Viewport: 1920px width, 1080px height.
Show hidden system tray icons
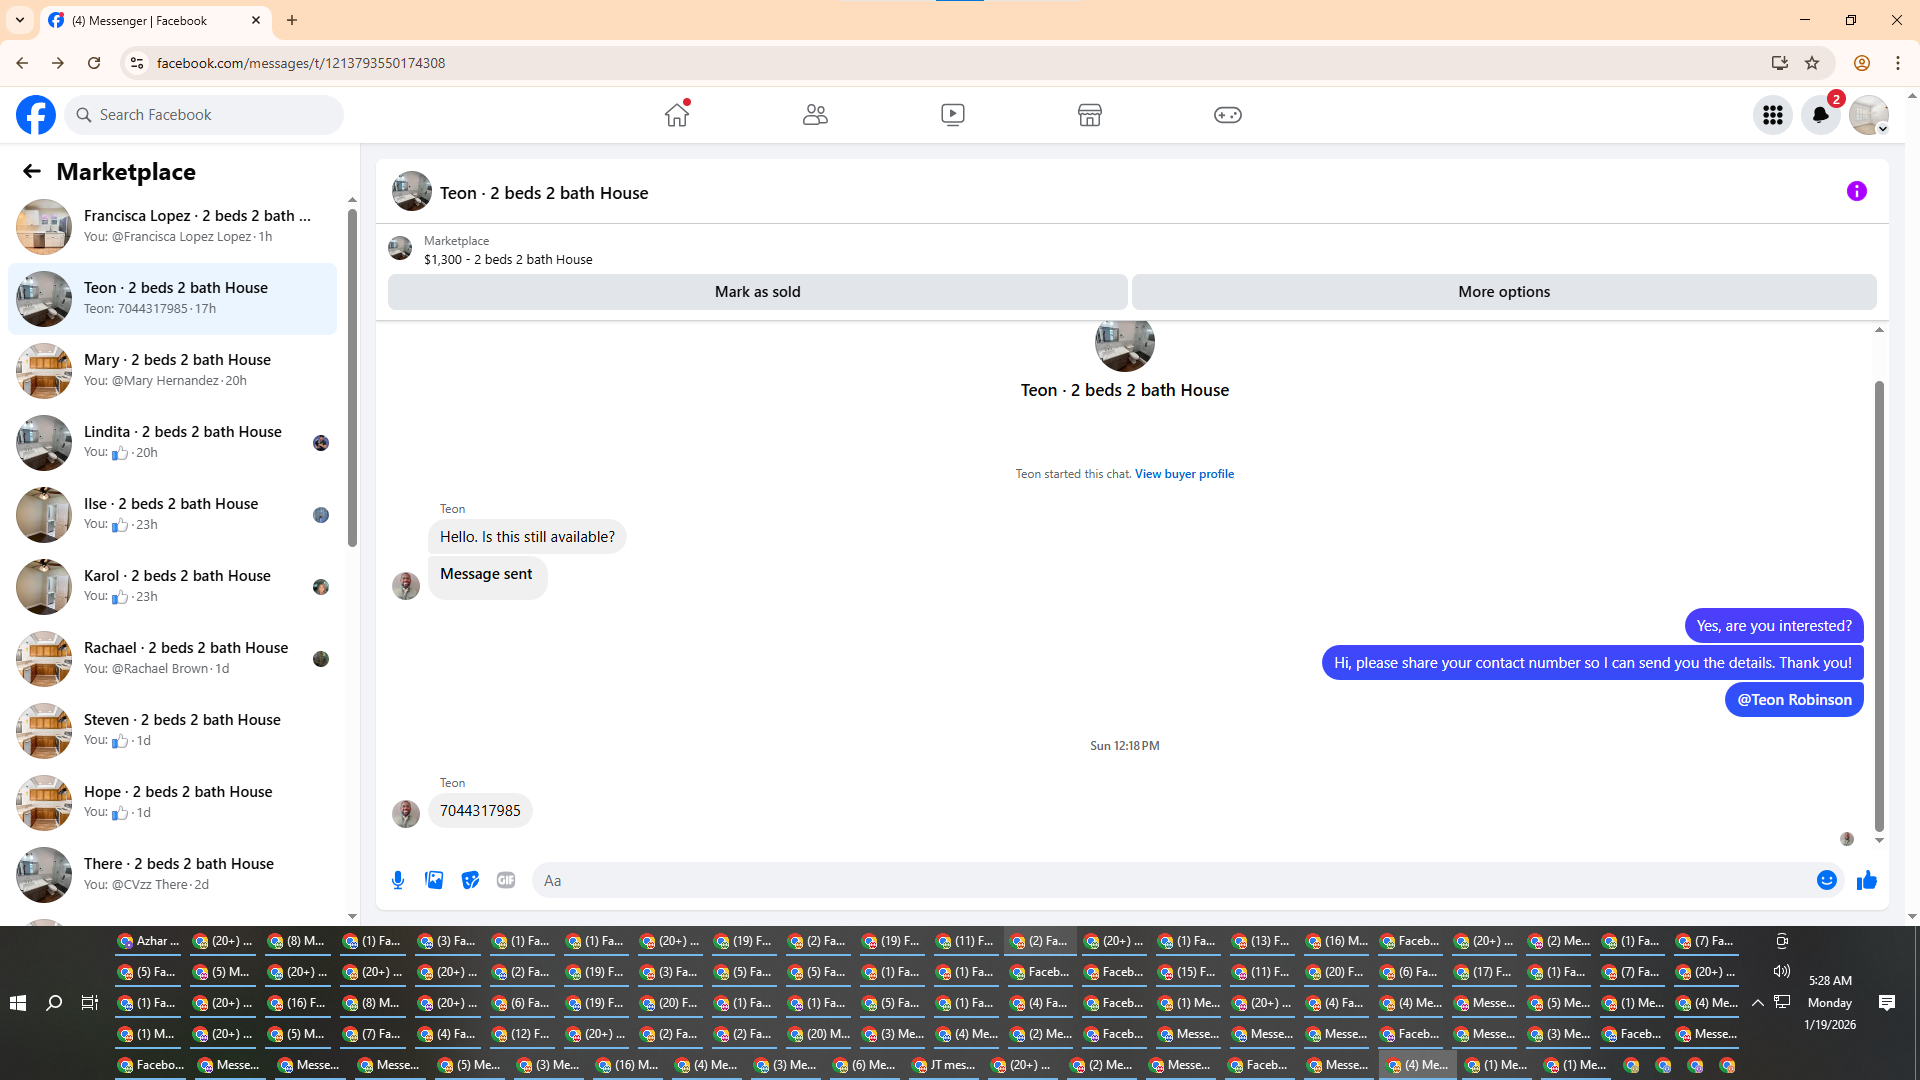click(1757, 1002)
